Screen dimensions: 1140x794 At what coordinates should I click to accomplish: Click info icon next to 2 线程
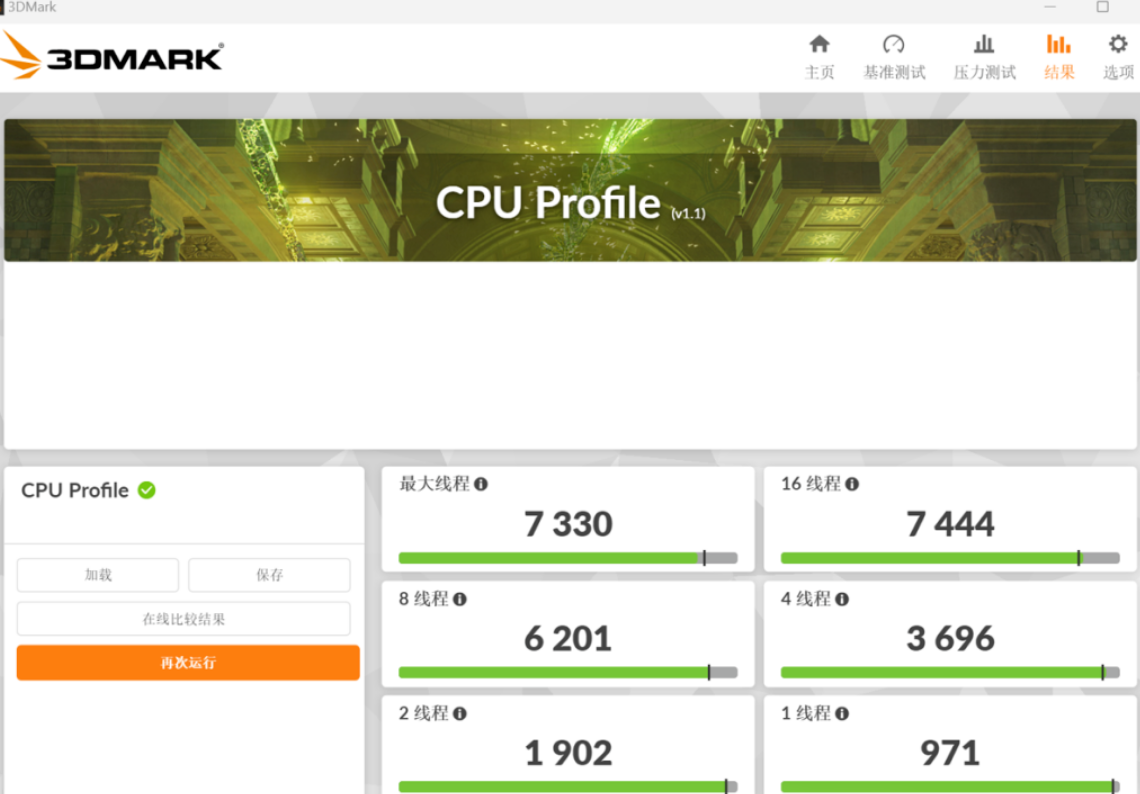click(x=460, y=714)
